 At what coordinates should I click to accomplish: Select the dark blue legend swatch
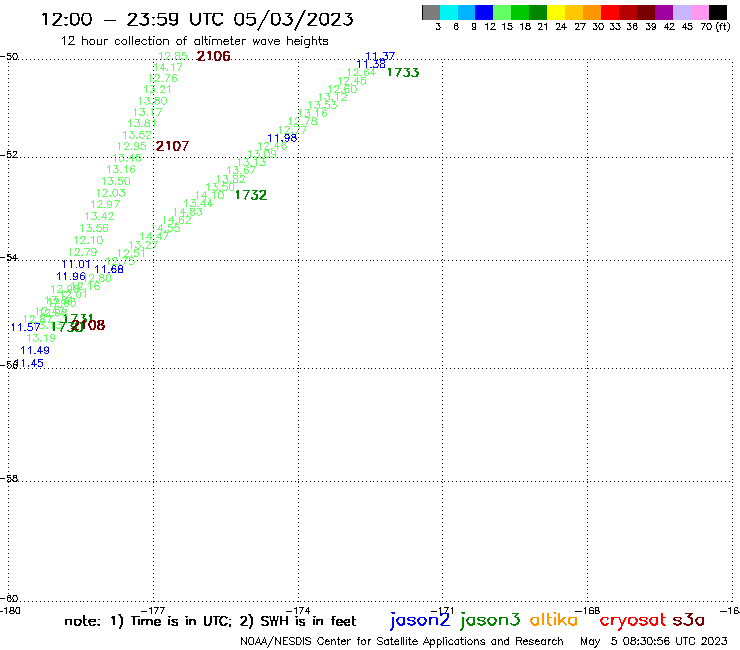coord(484,12)
